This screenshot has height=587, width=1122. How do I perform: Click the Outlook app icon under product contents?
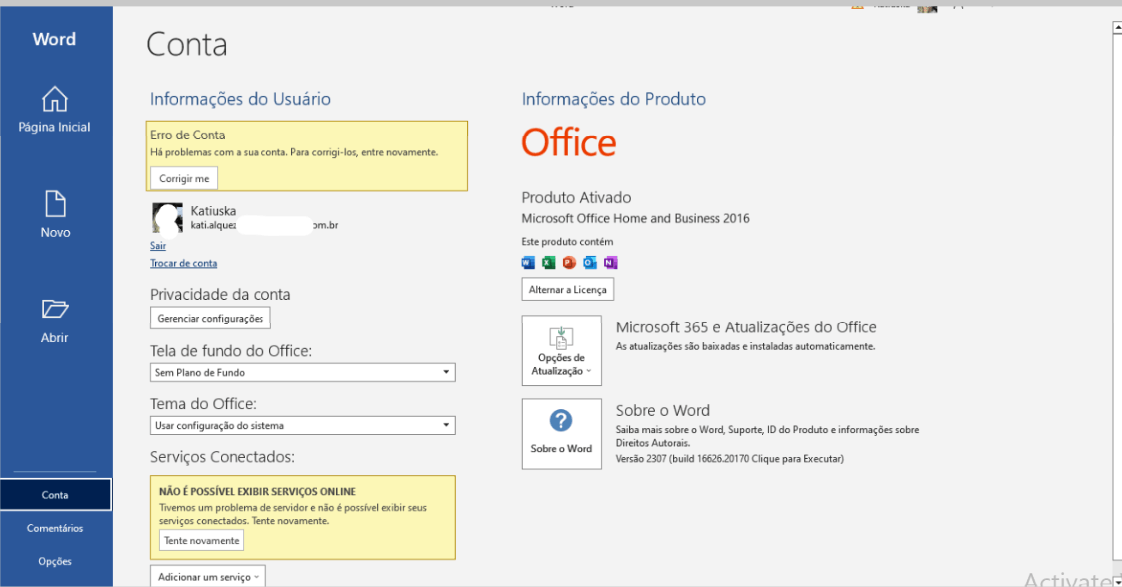pos(590,263)
